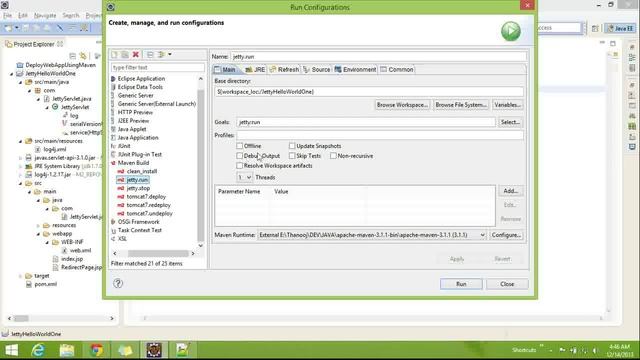This screenshot has height=360, width=640.
Task: Switch to the Common tab
Action: coord(397,69)
